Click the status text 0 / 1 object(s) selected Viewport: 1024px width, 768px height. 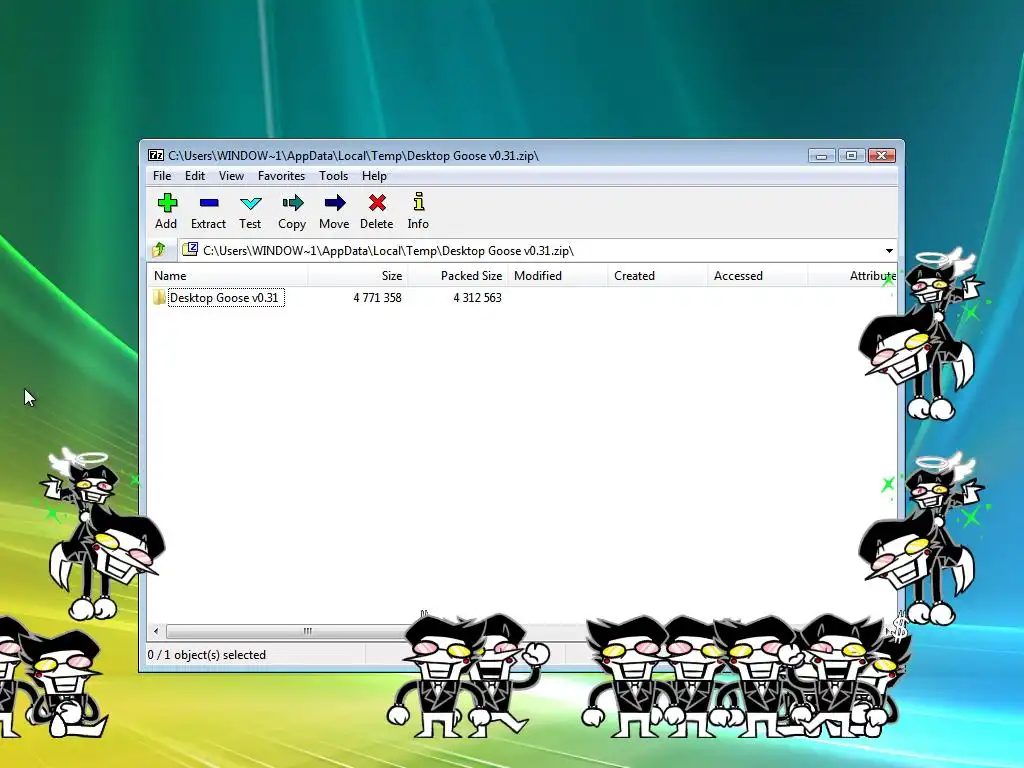coord(206,654)
